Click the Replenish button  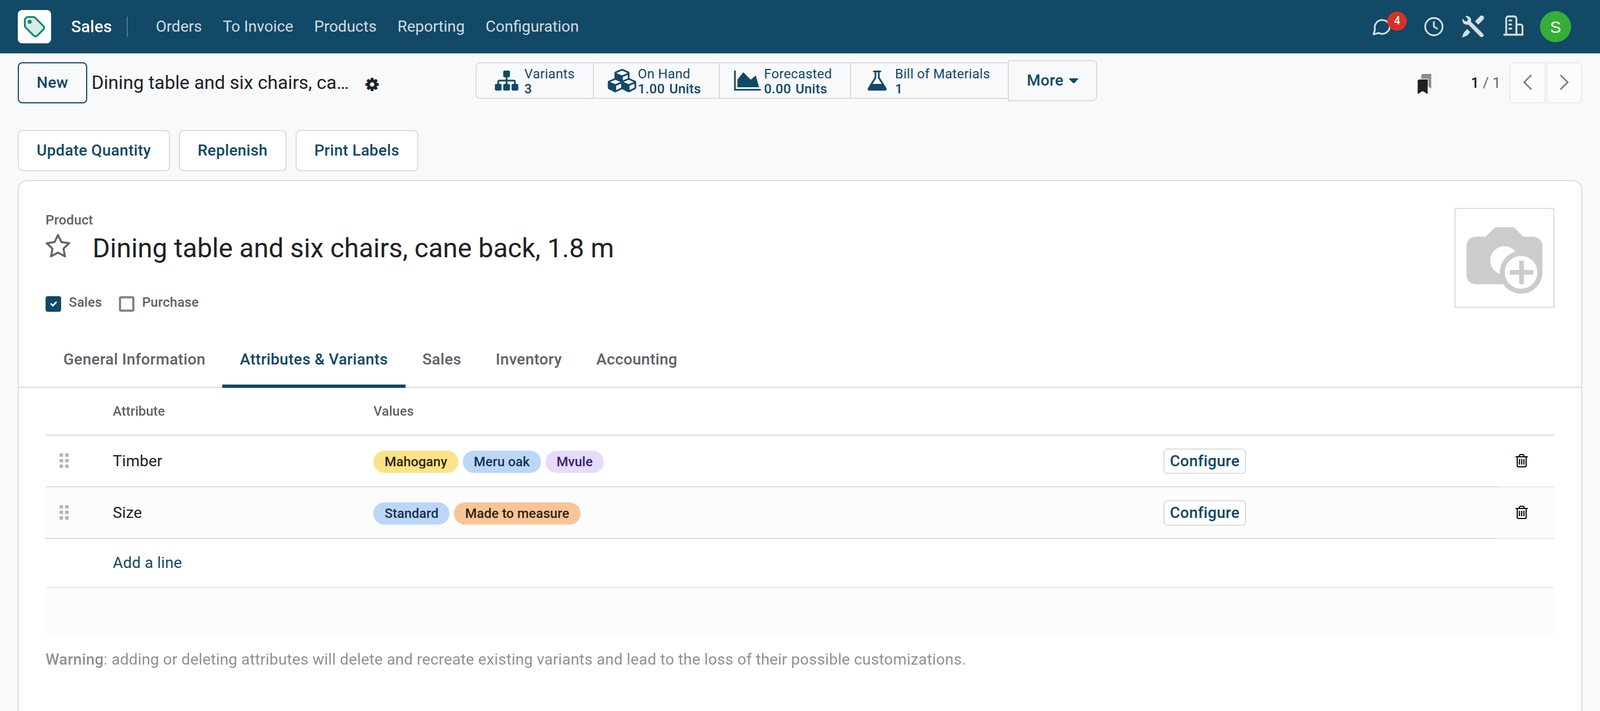tap(232, 151)
